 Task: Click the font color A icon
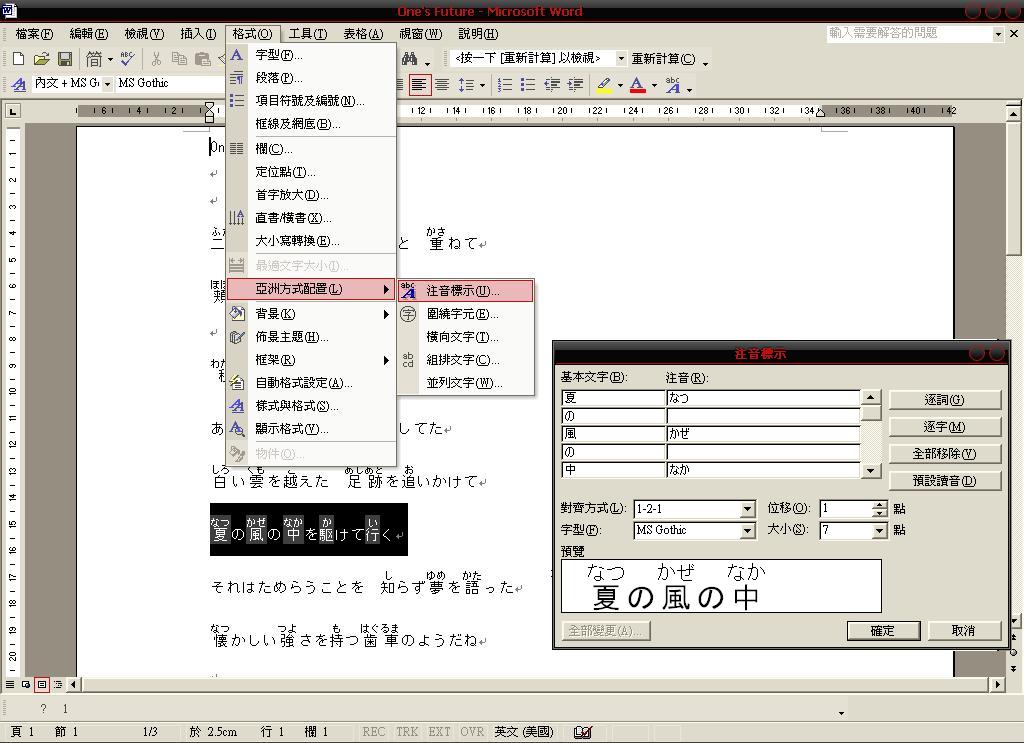click(x=637, y=84)
